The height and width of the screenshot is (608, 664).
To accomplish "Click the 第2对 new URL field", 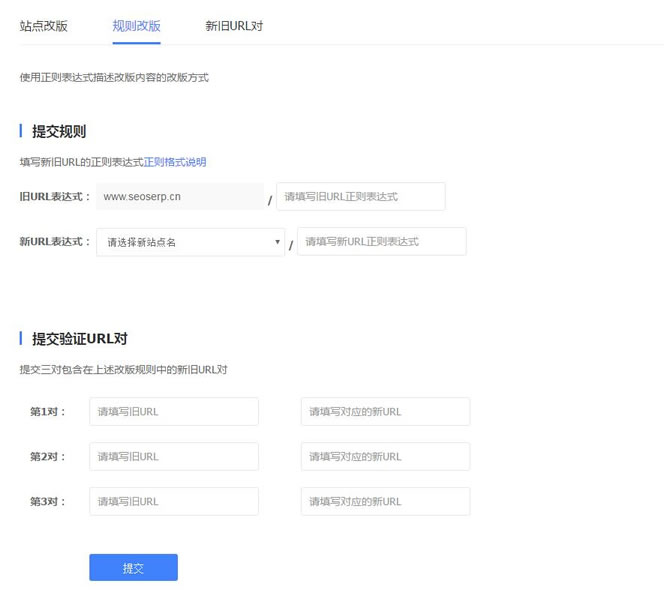I will [385, 456].
